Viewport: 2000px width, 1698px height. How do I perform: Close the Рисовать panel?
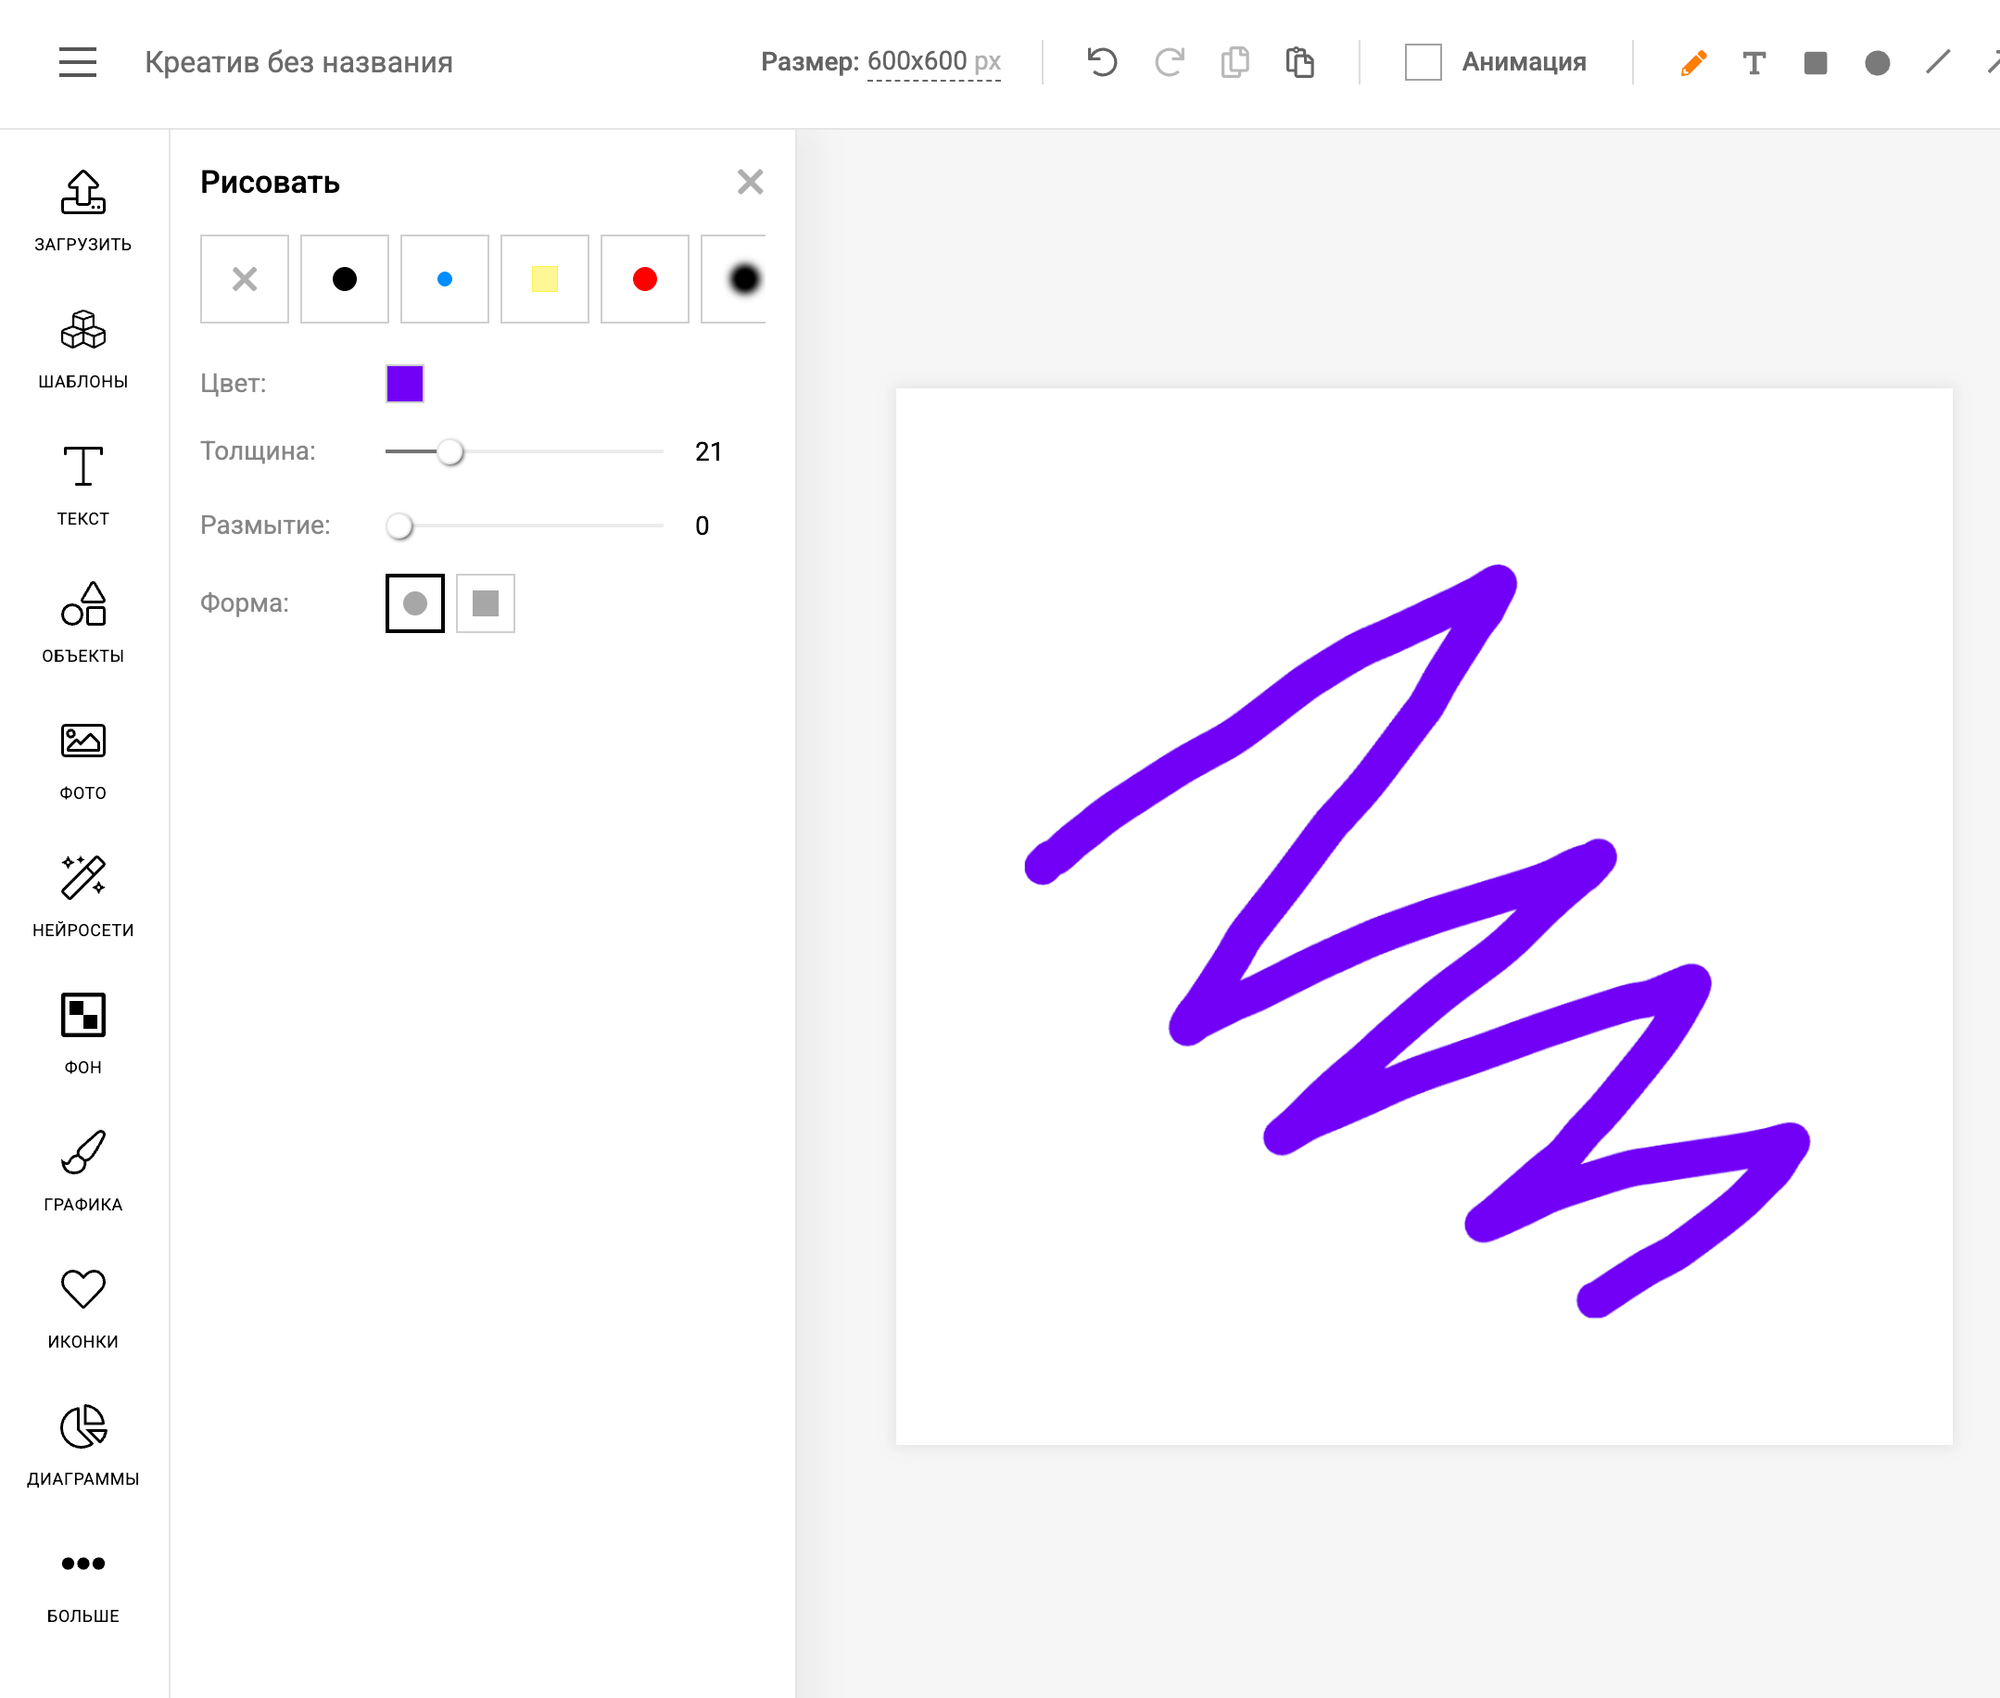[750, 182]
